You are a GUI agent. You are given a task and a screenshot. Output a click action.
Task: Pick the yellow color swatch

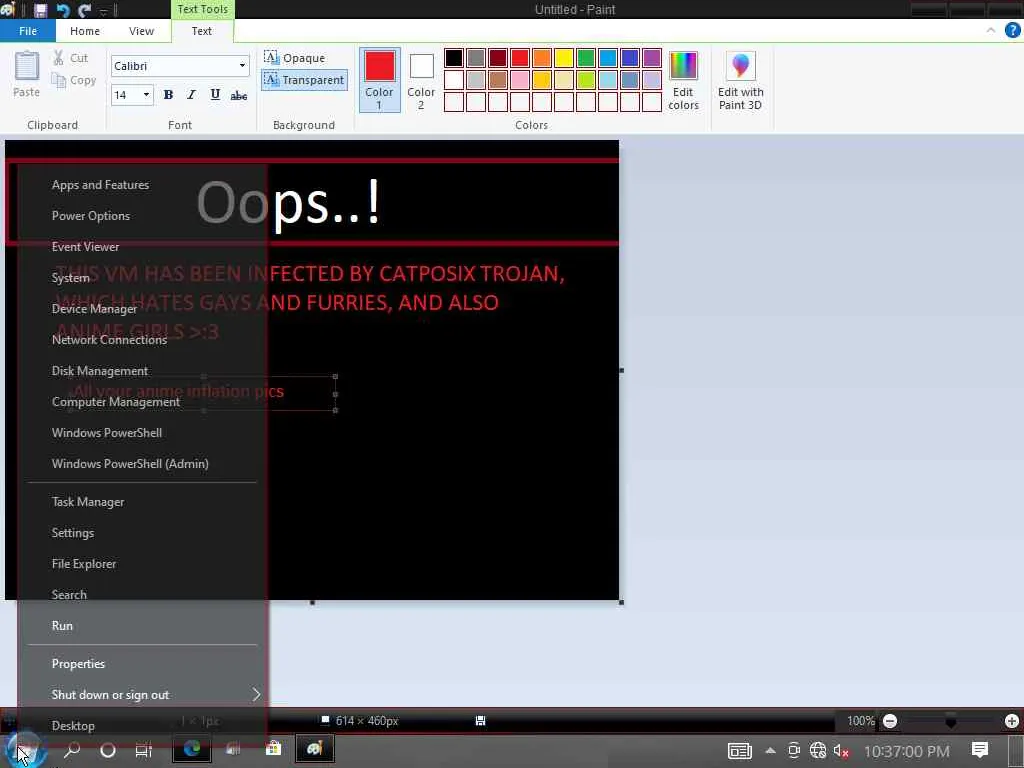pyautogui.click(x=564, y=58)
